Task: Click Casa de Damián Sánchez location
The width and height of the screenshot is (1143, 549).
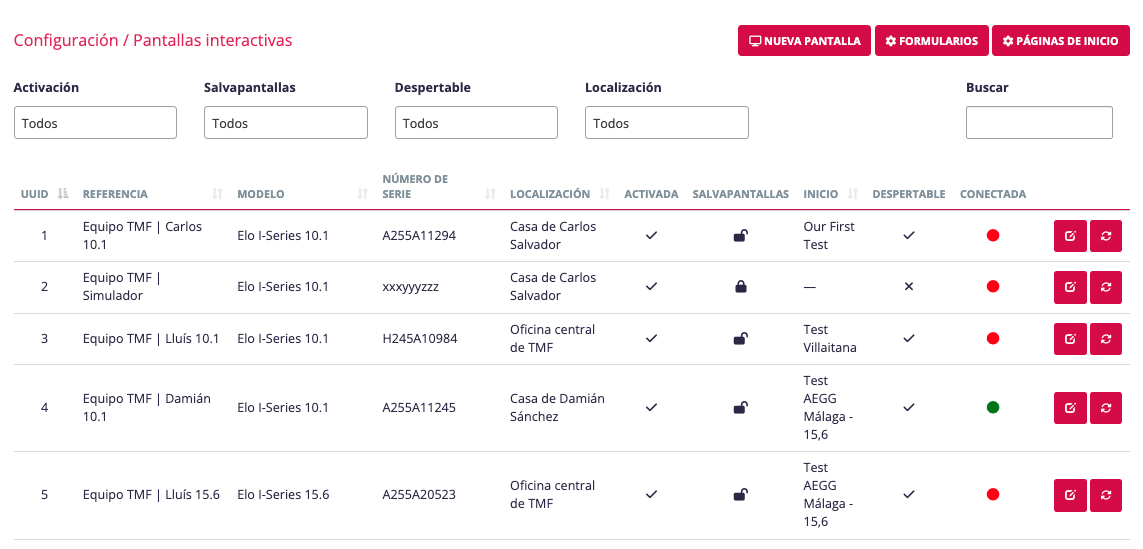Action: (x=557, y=408)
